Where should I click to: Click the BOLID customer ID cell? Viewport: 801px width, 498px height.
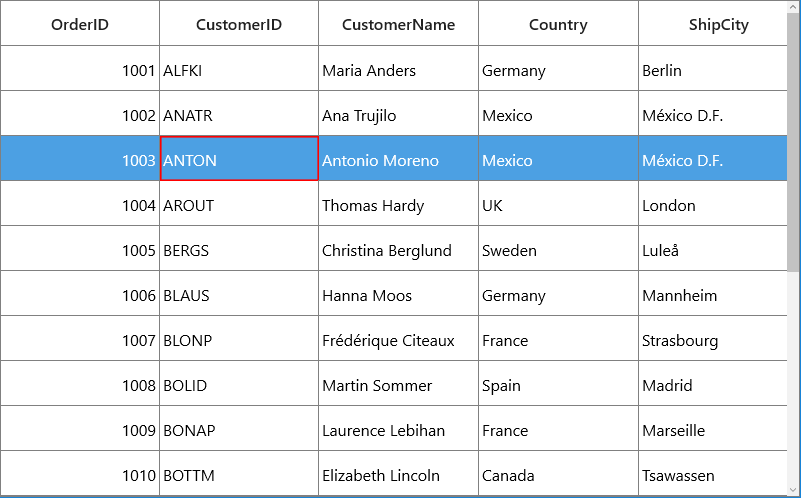tap(239, 383)
